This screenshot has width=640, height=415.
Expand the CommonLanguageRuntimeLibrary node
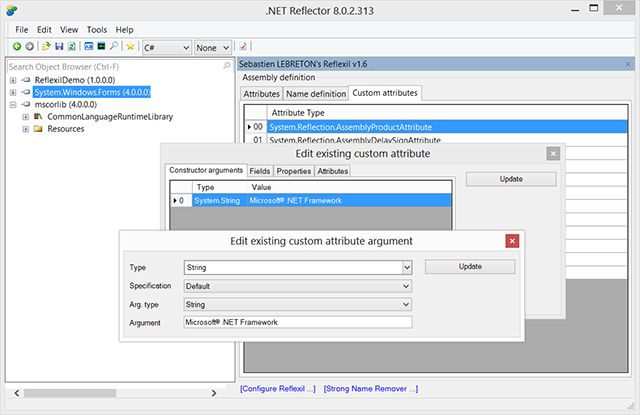(x=25, y=117)
